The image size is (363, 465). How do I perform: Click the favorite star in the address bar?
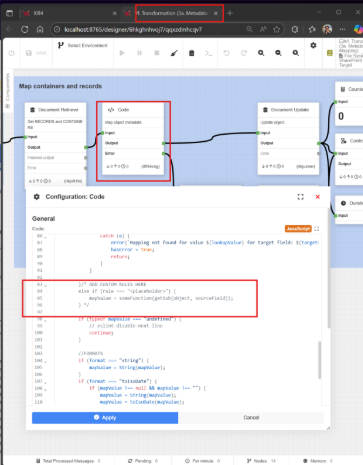[x=277, y=29]
